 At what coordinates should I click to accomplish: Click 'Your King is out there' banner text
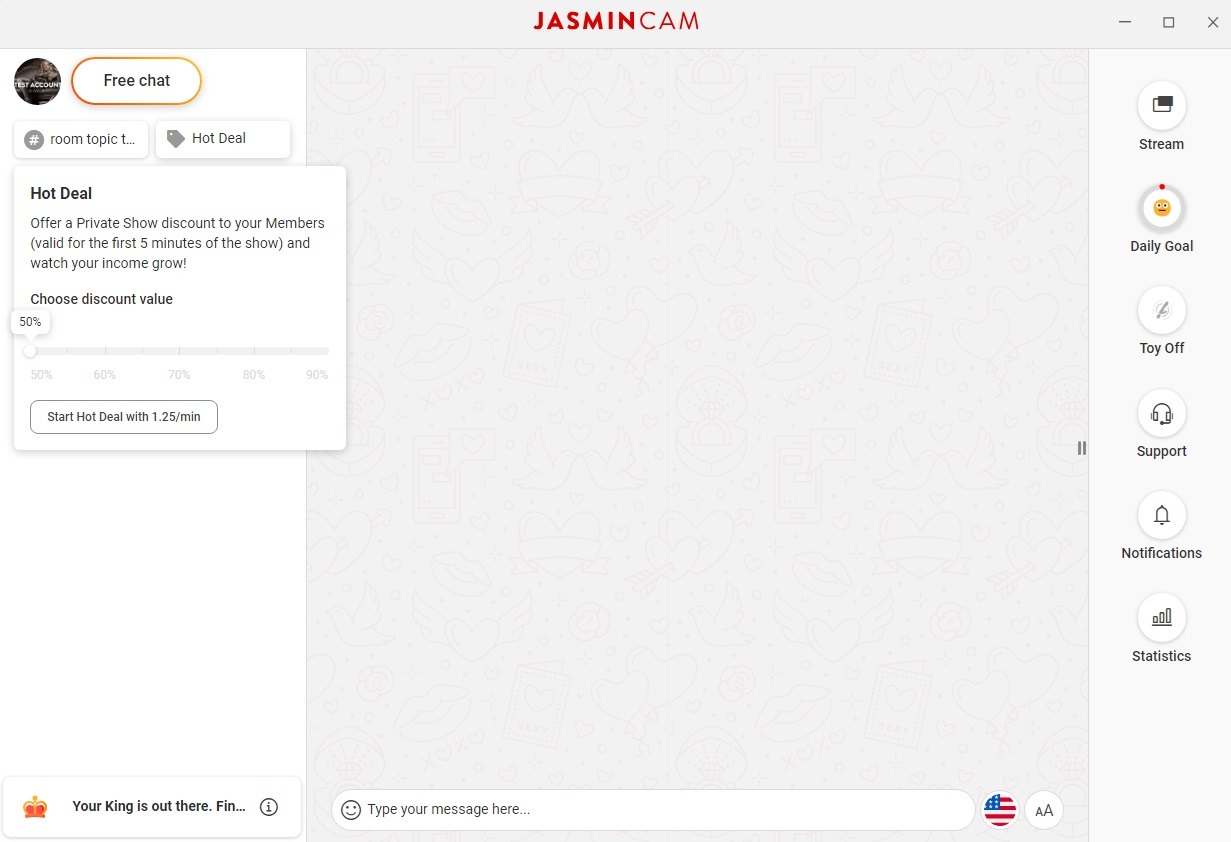[159, 806]
